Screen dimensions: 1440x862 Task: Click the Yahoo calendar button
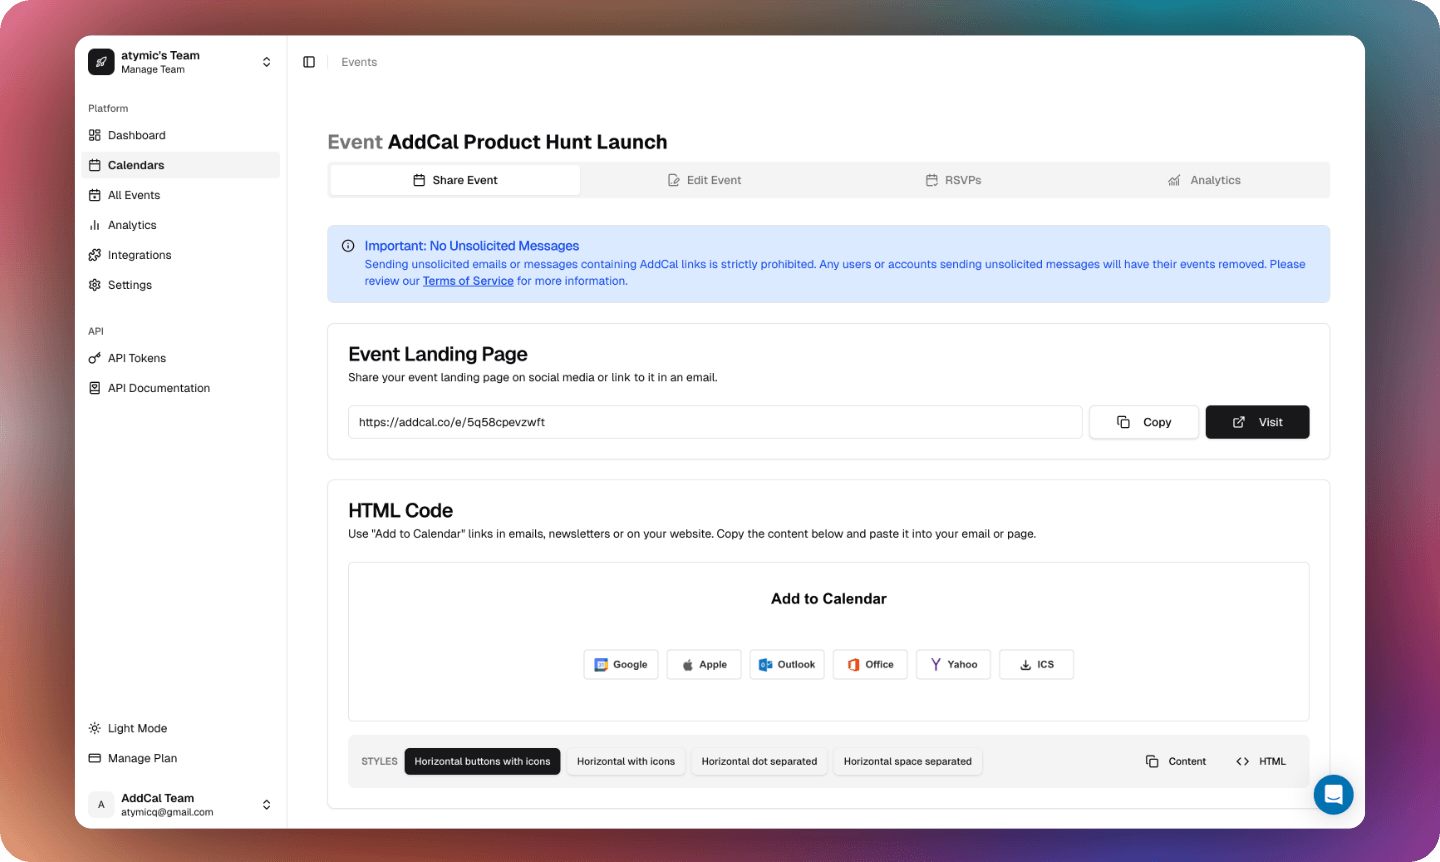(953, 664)
